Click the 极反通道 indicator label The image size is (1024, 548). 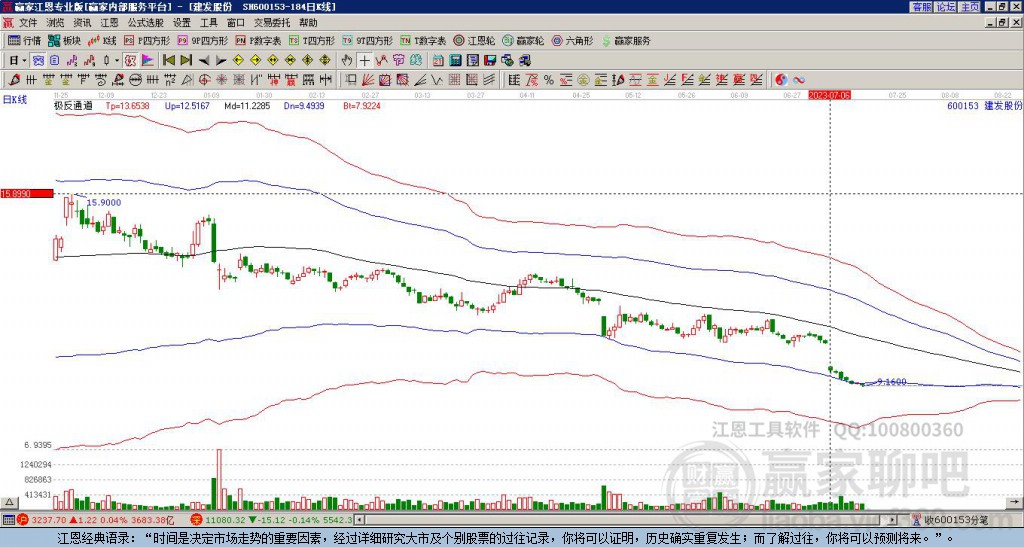[73, 105]
